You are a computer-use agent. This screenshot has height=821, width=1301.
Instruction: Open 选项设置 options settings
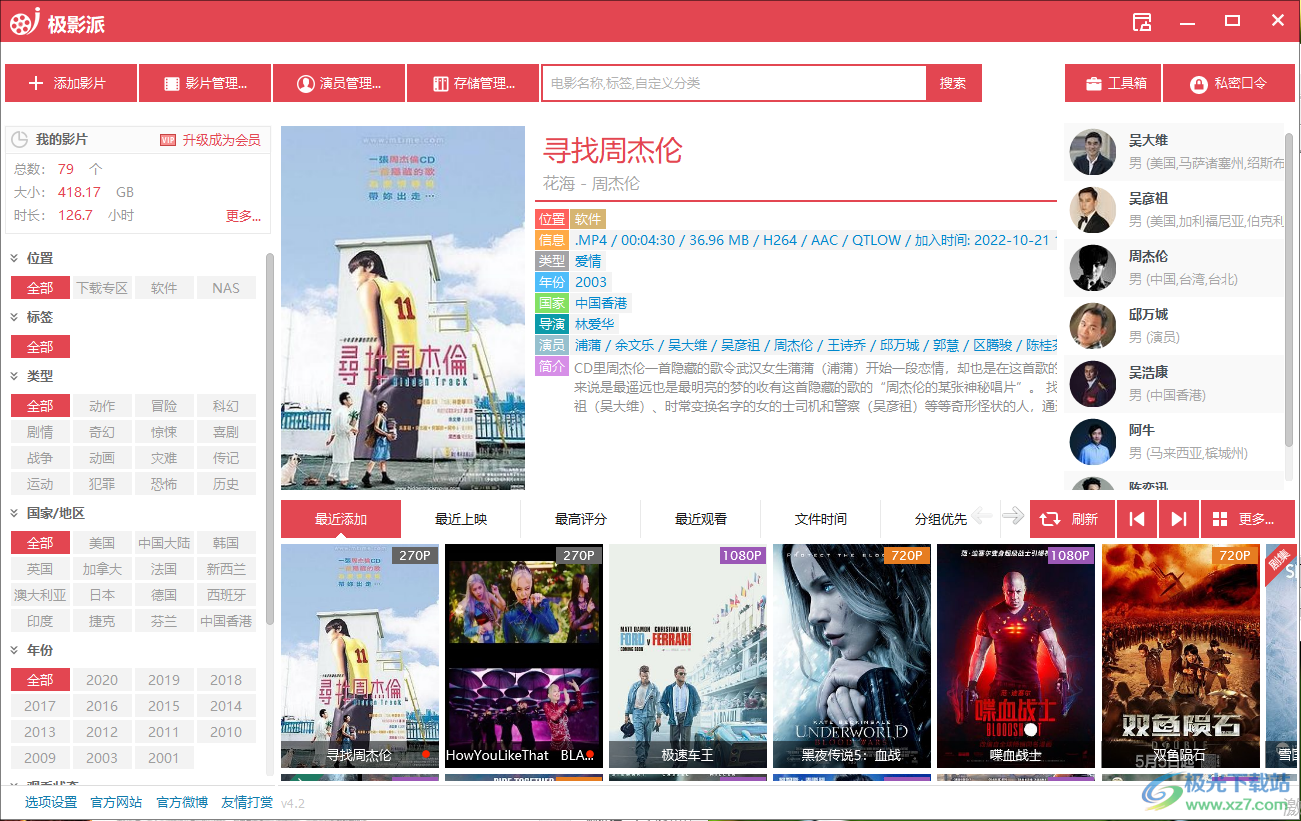pos(51,803)
